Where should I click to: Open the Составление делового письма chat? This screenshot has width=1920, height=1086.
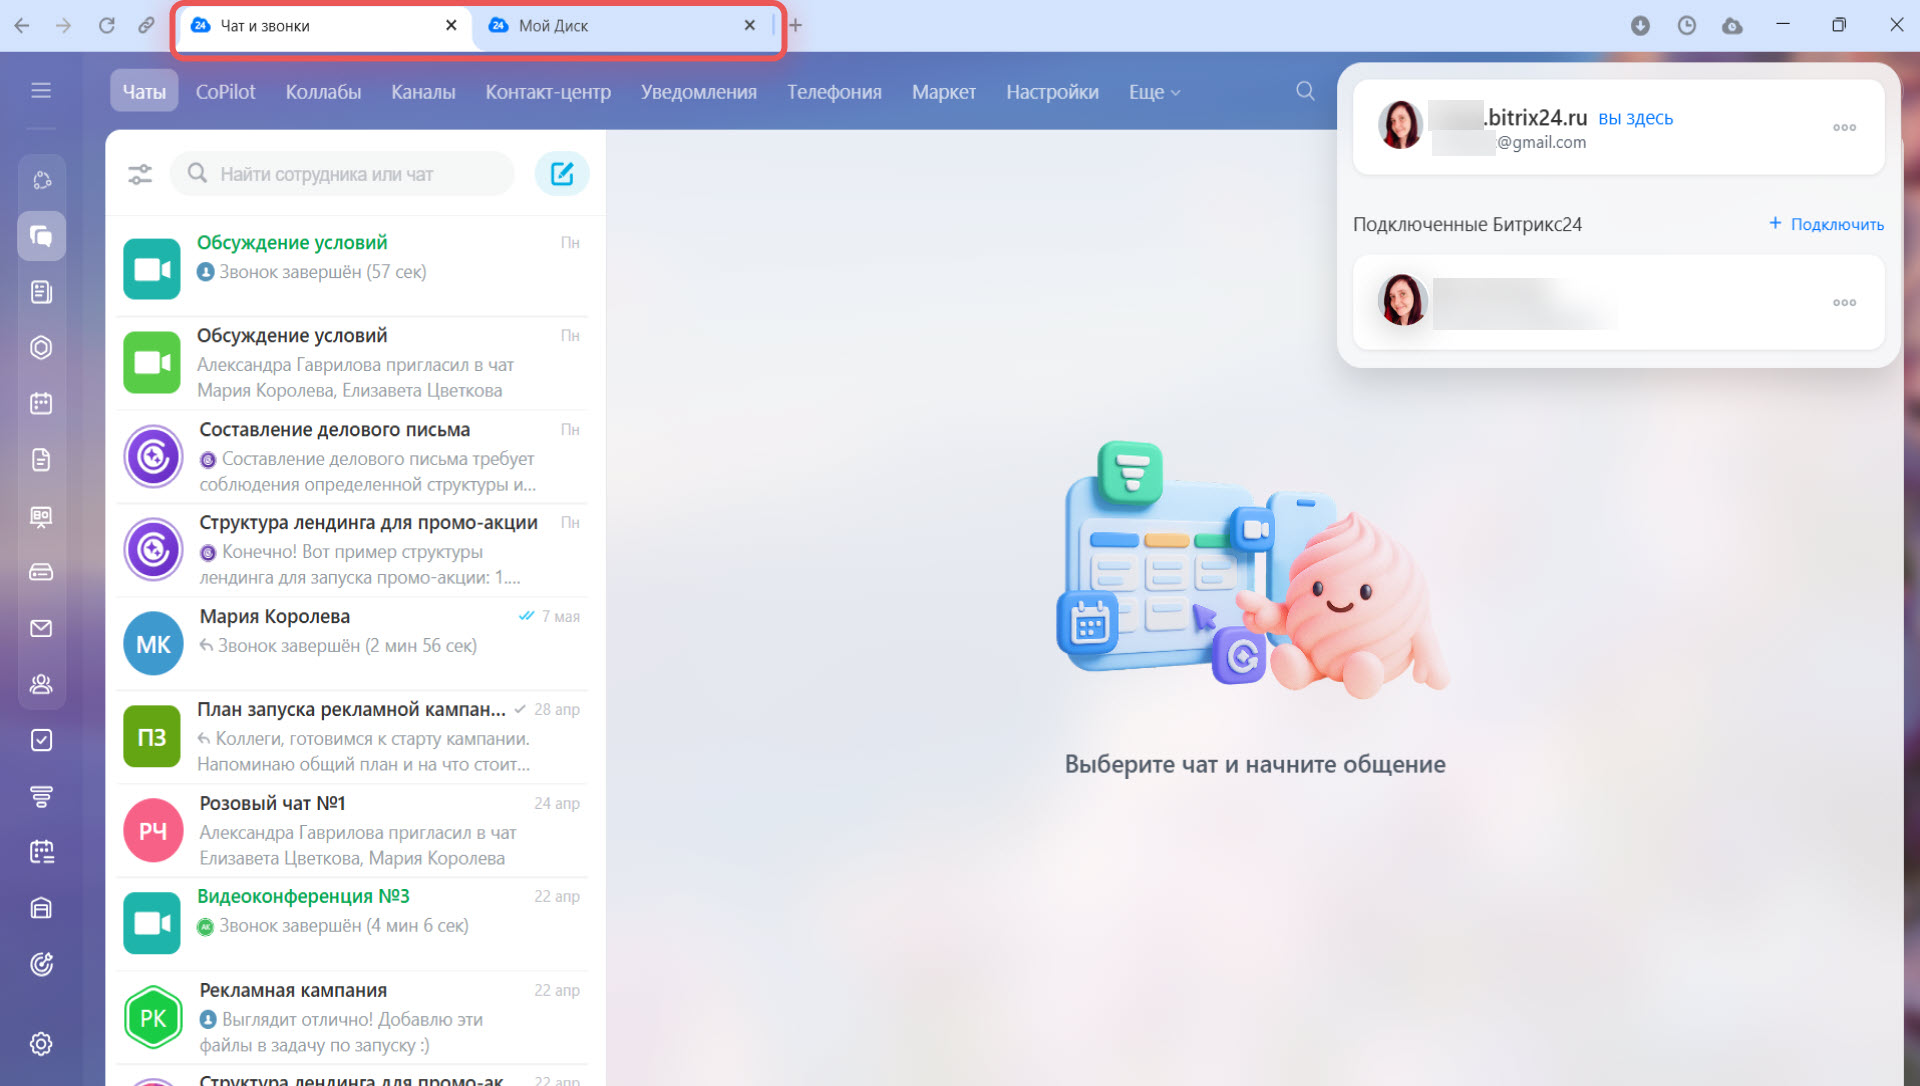coord(352,456)
